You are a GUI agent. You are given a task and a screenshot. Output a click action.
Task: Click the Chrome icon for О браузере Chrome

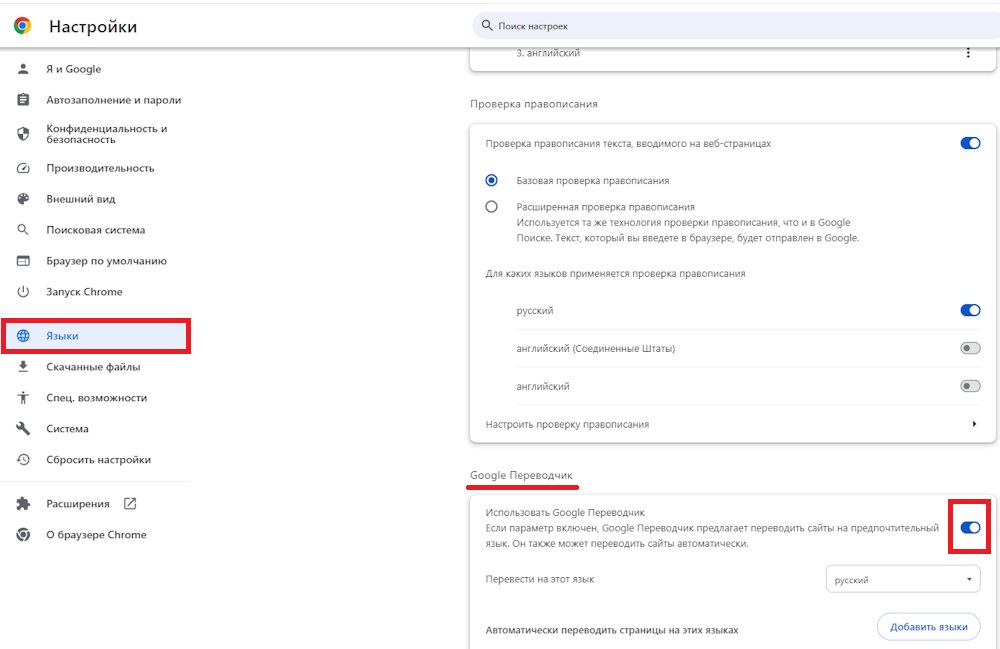pyautogui.click(x=23, y=535)
